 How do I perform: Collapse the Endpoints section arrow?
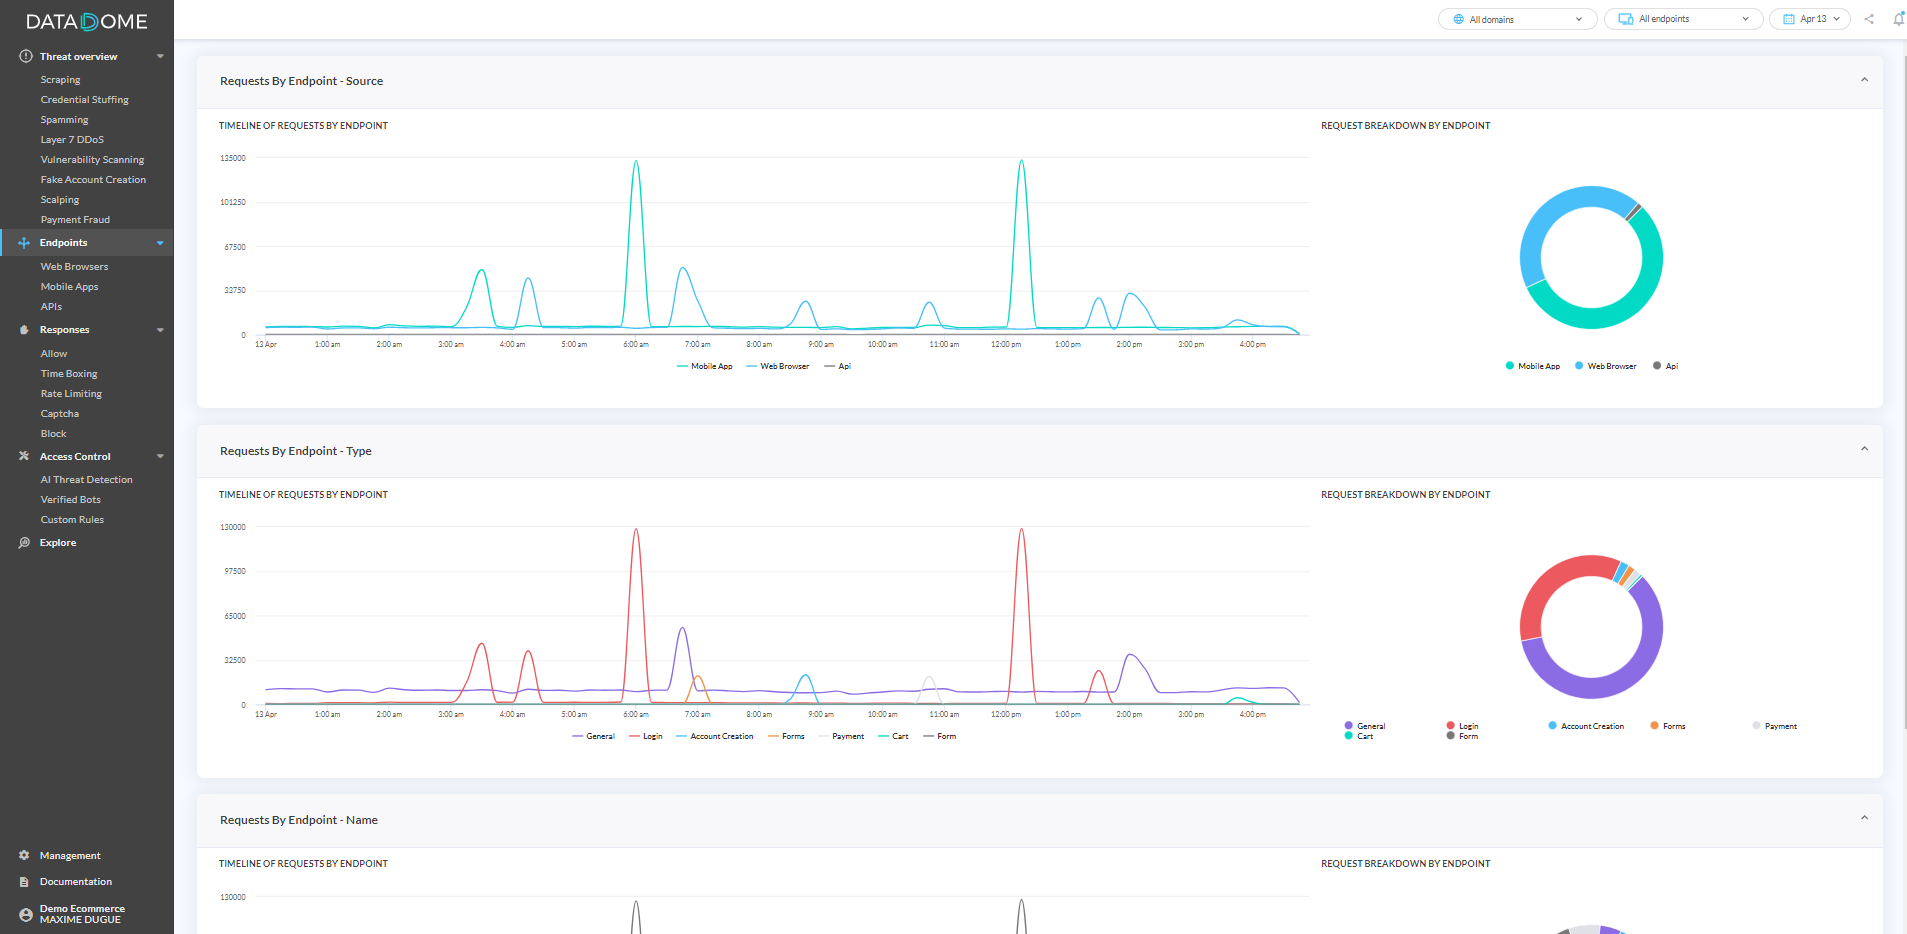coord(160,243)
